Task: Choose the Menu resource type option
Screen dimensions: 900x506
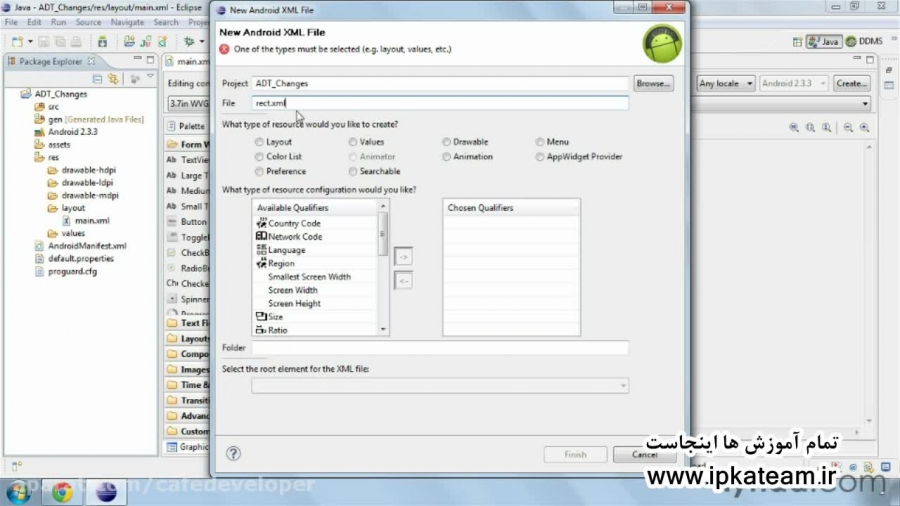Action: point(540,142)
